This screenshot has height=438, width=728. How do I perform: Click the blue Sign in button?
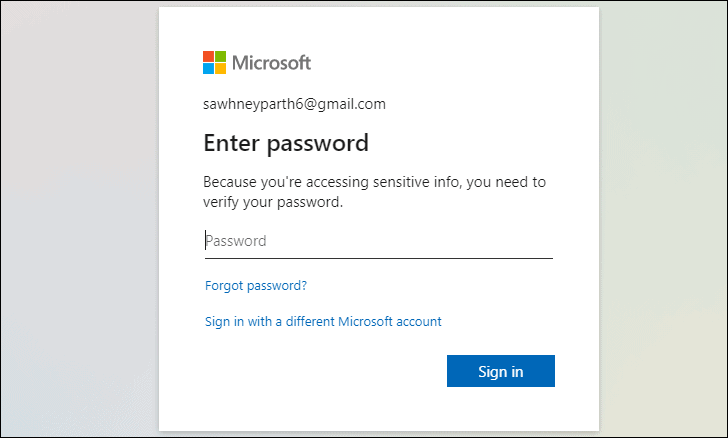tap(500, 371)
